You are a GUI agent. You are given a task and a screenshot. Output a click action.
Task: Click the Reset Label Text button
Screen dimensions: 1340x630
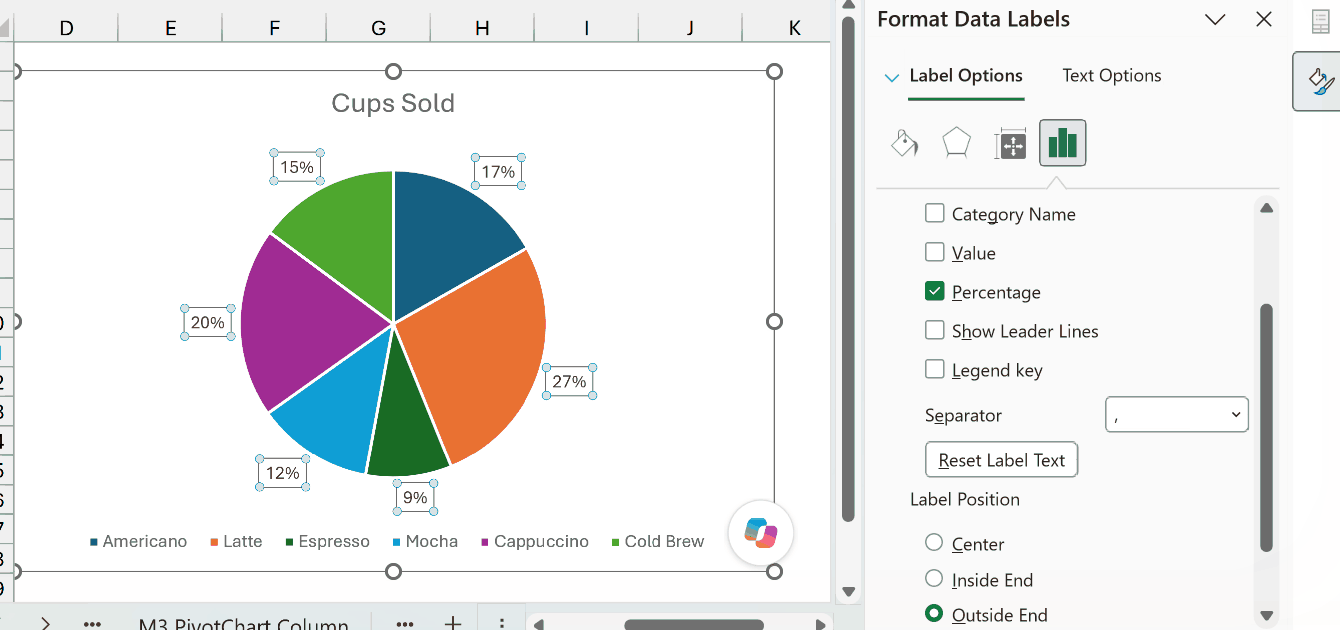tap(1002, 460)
